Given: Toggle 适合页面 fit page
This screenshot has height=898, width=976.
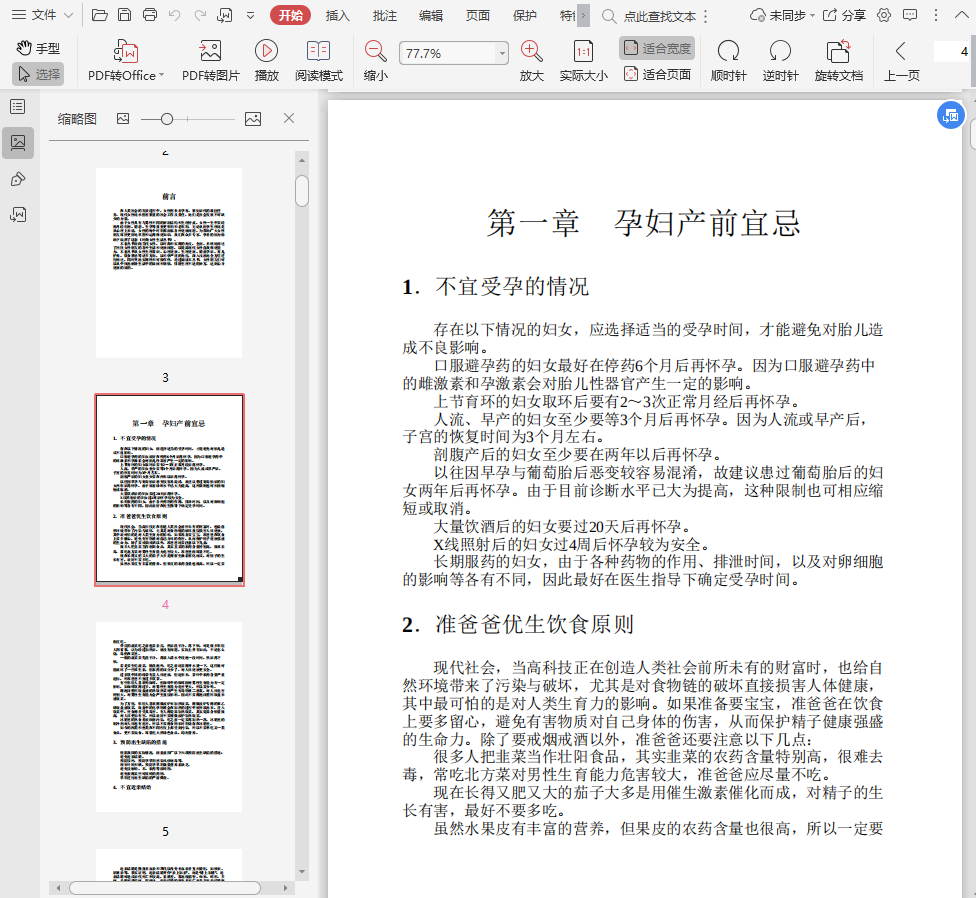Looking at the screenshot, I should pyautogui.click(x=657, y=74).
